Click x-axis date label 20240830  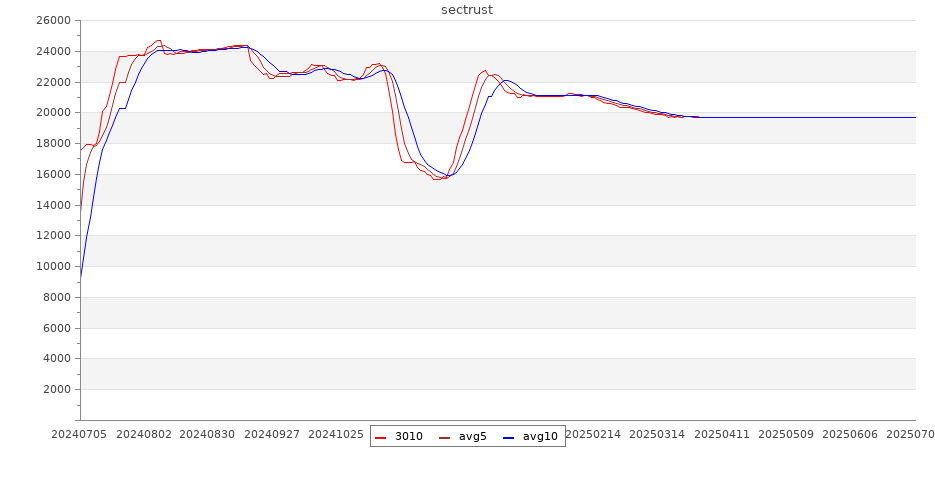(x=208, y=434)
